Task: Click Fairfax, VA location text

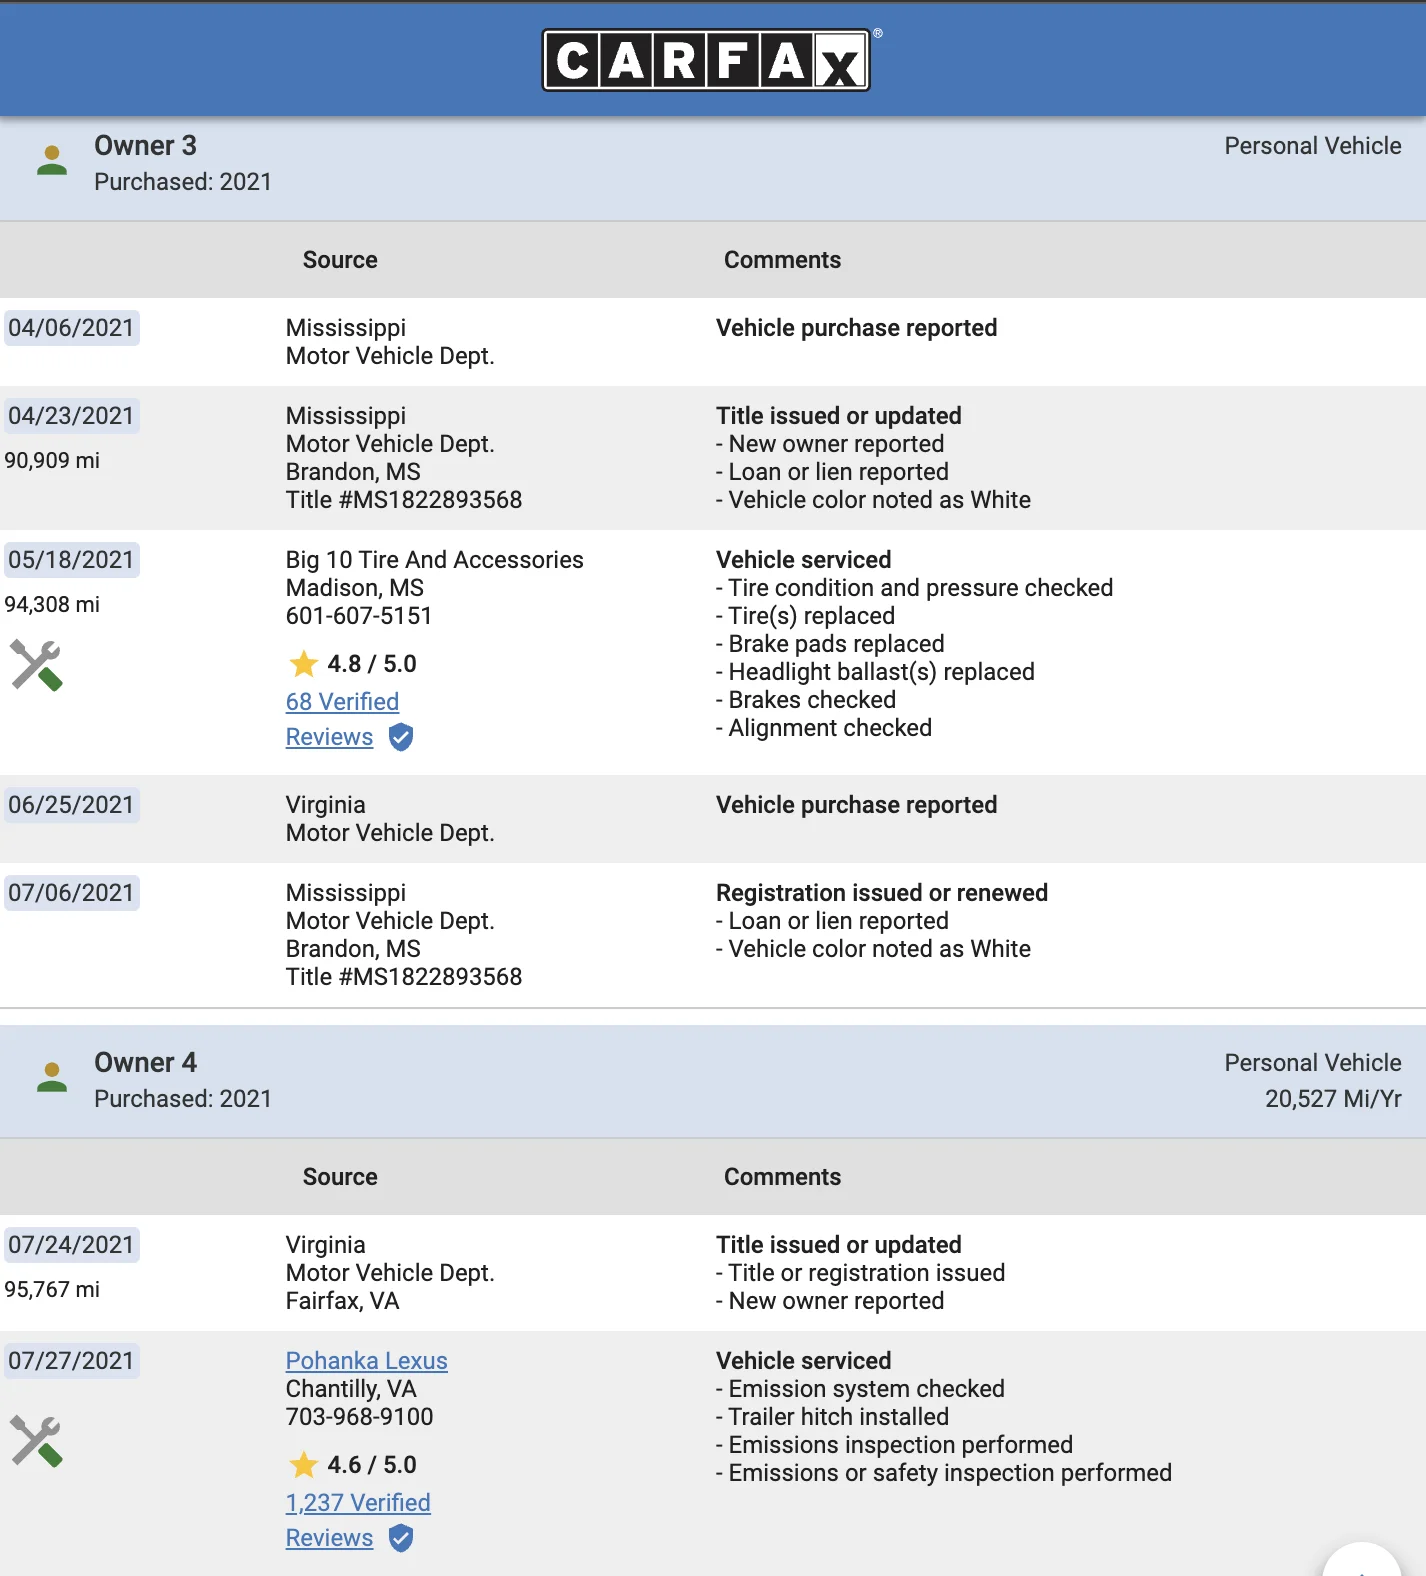Action: click(x=342, y=1301)
